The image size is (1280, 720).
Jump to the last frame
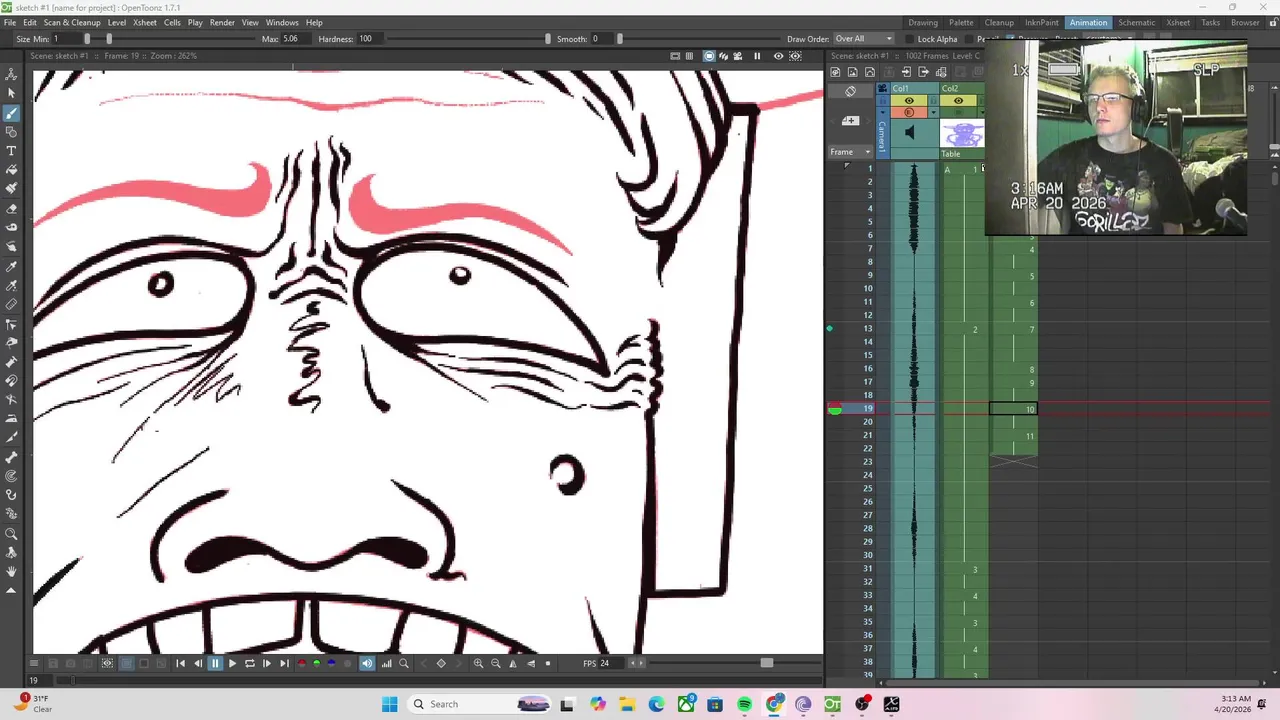(x=284, y=663)
